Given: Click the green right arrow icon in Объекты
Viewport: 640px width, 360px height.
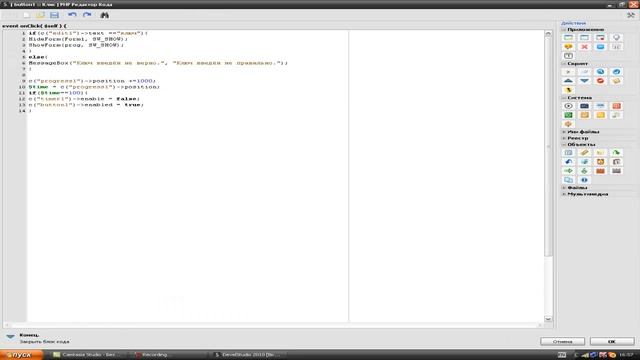Looking at the screenshot, I should pyautogui.click(x=568, y=171).
